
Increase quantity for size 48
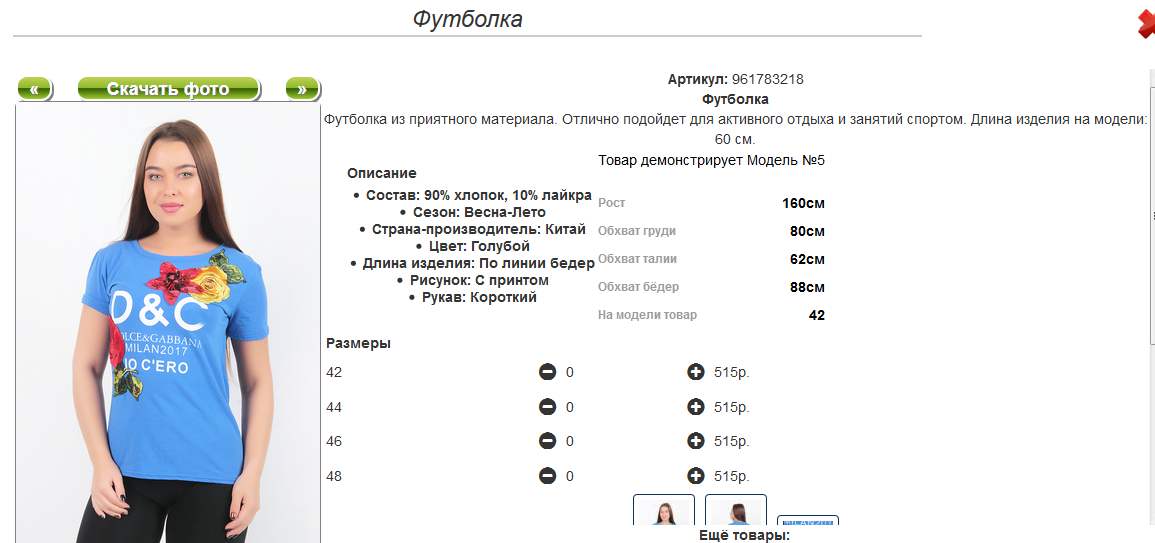[x=695, y=476]
